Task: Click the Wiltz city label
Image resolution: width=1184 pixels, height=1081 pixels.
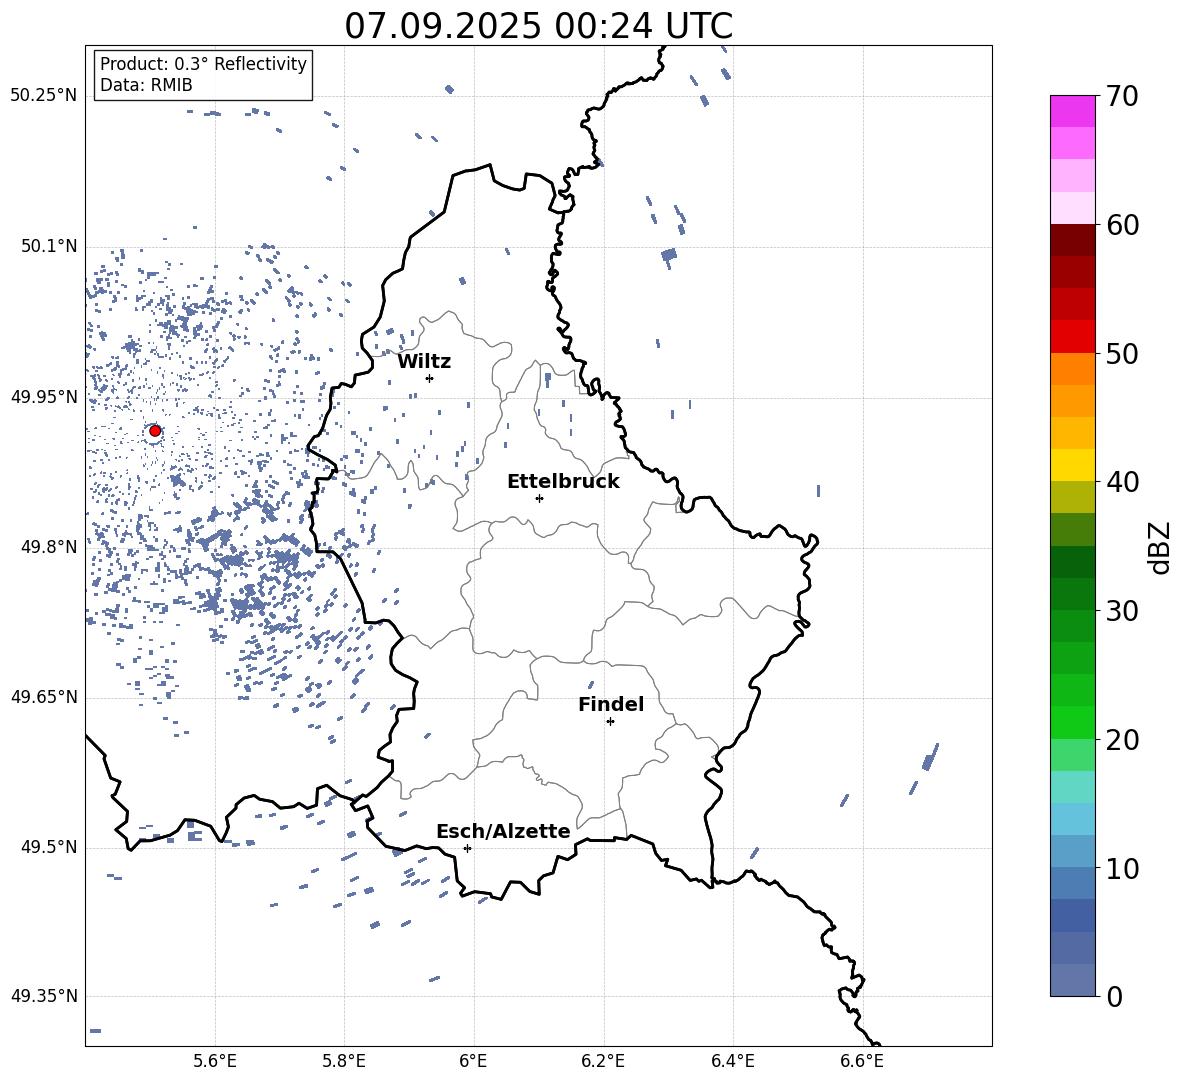Action: pyautogui.click(x=424, y=362)
